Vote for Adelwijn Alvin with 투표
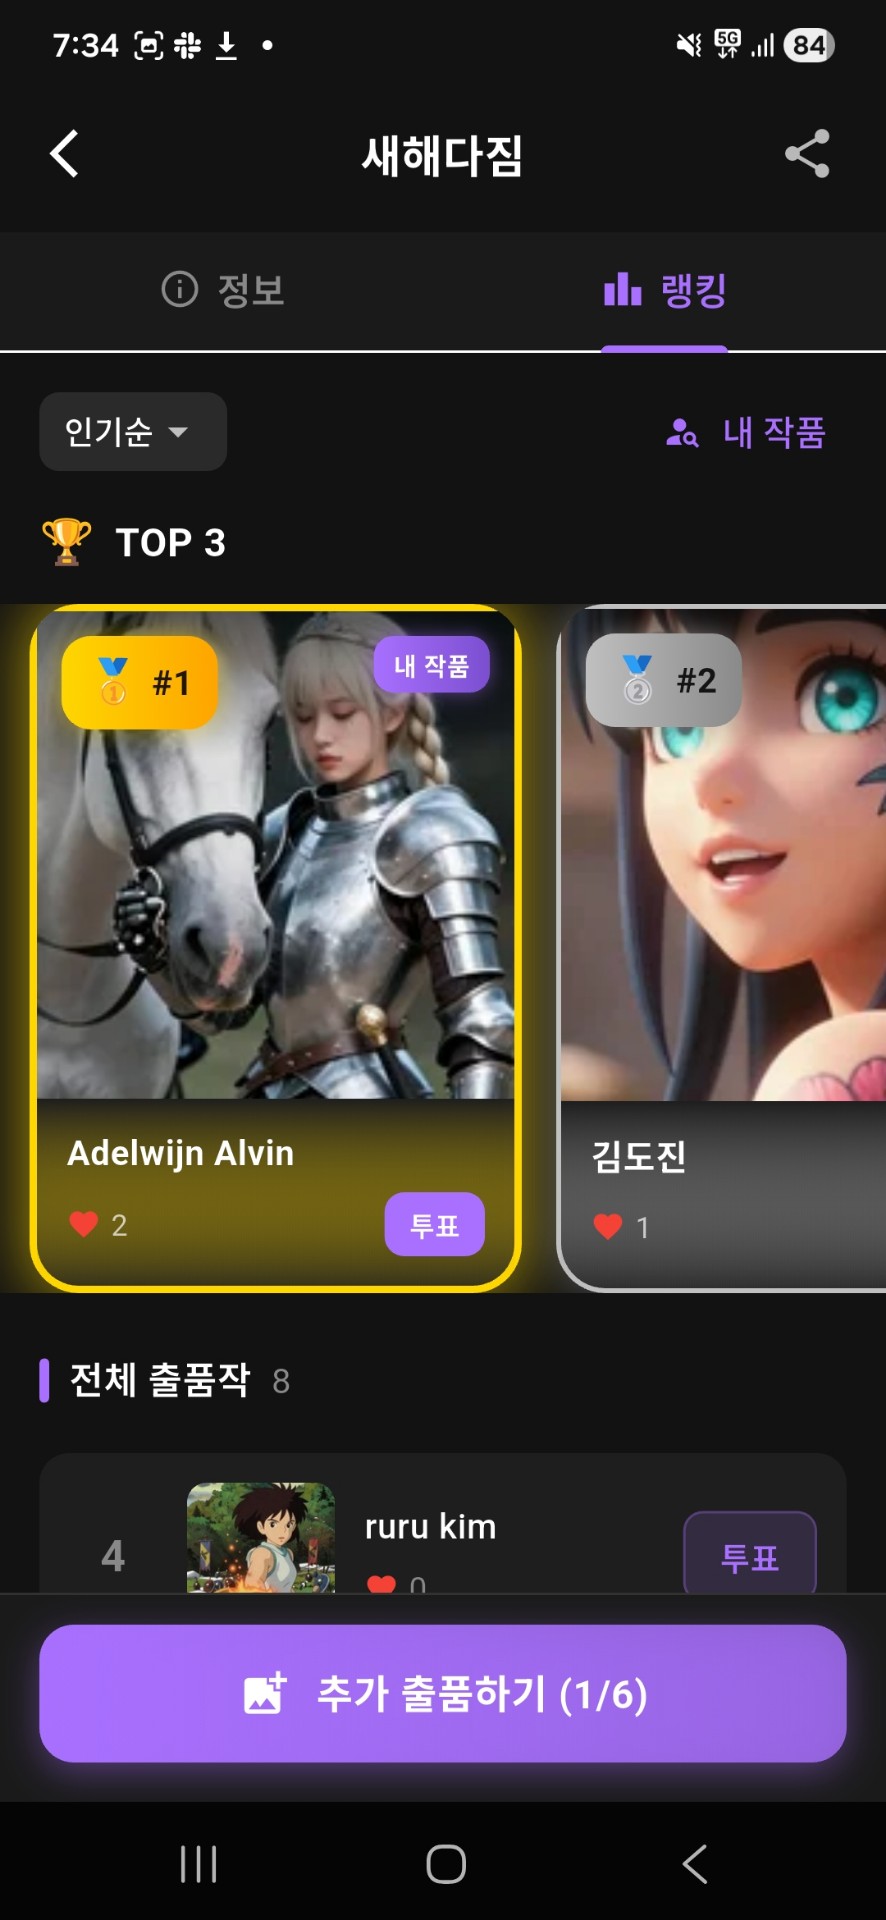 pos(435,1225)
